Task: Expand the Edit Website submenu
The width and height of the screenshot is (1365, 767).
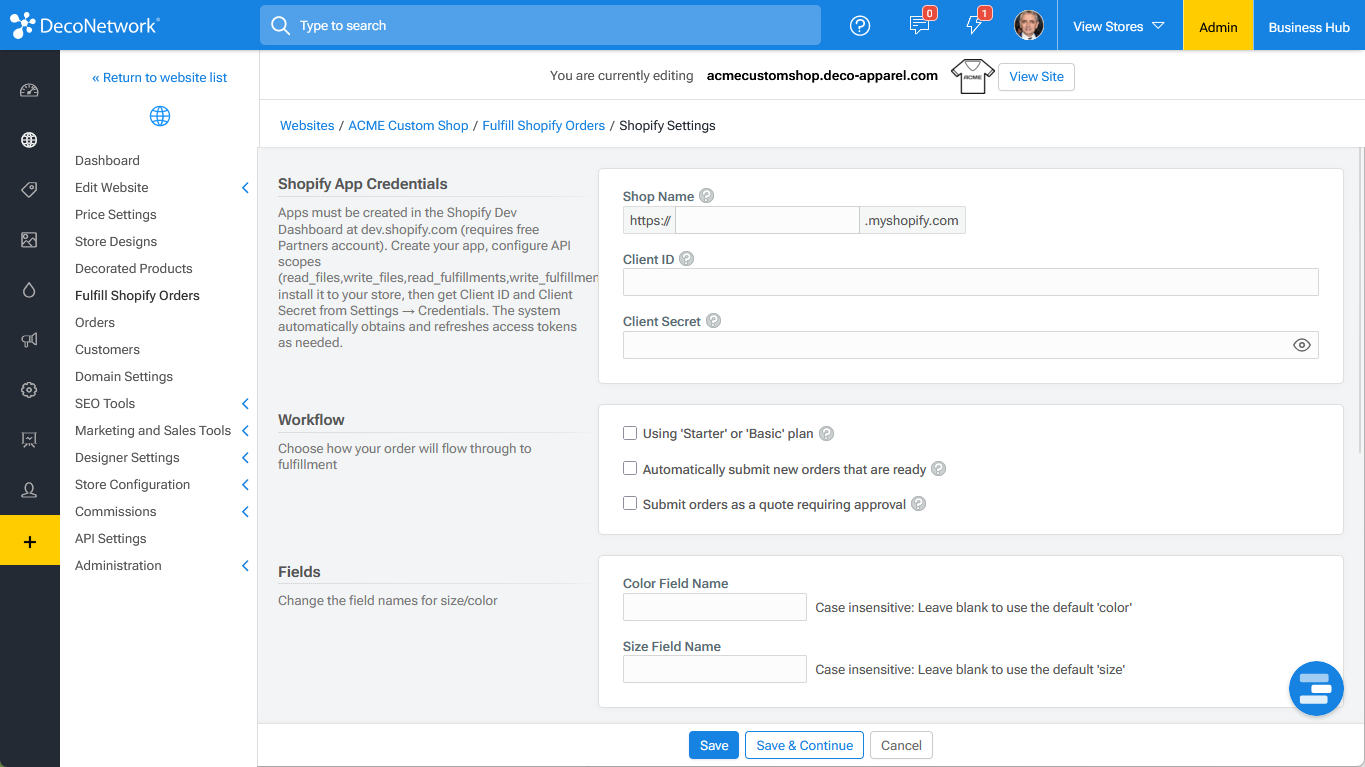Action: click(245, 188)
